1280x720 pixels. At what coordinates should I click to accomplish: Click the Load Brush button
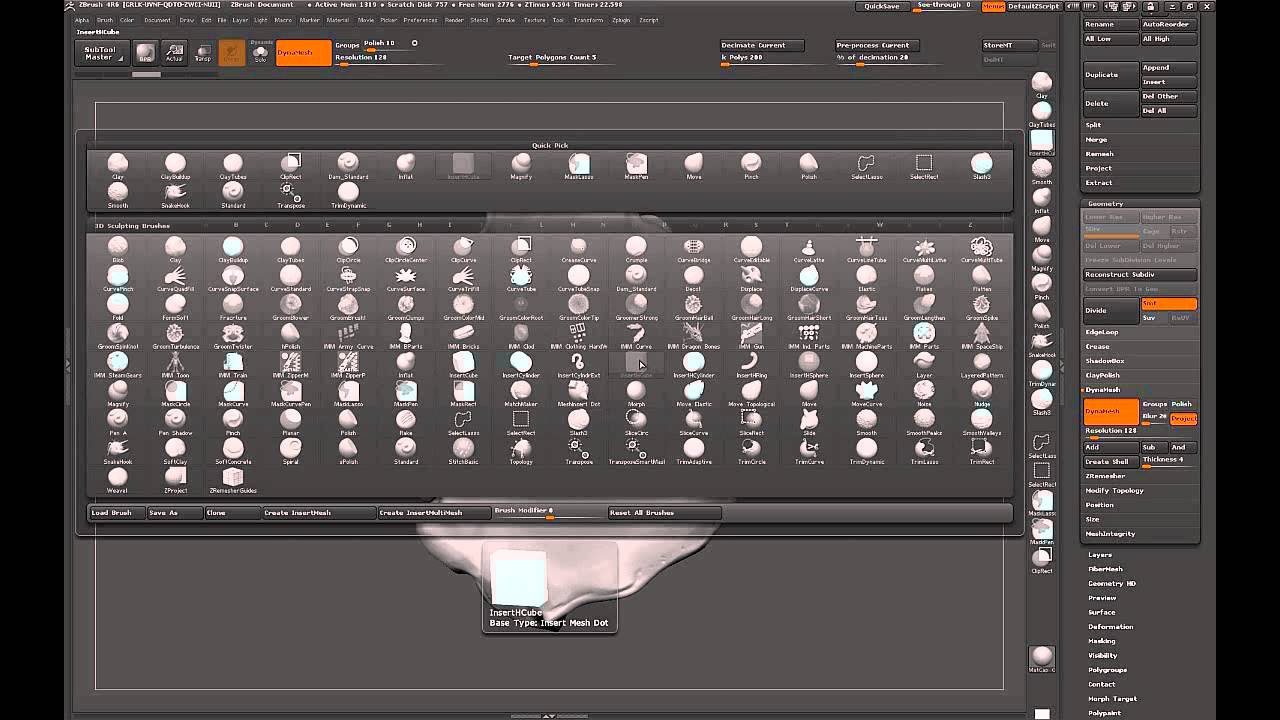pyautogui.click(x=116, y=513)
